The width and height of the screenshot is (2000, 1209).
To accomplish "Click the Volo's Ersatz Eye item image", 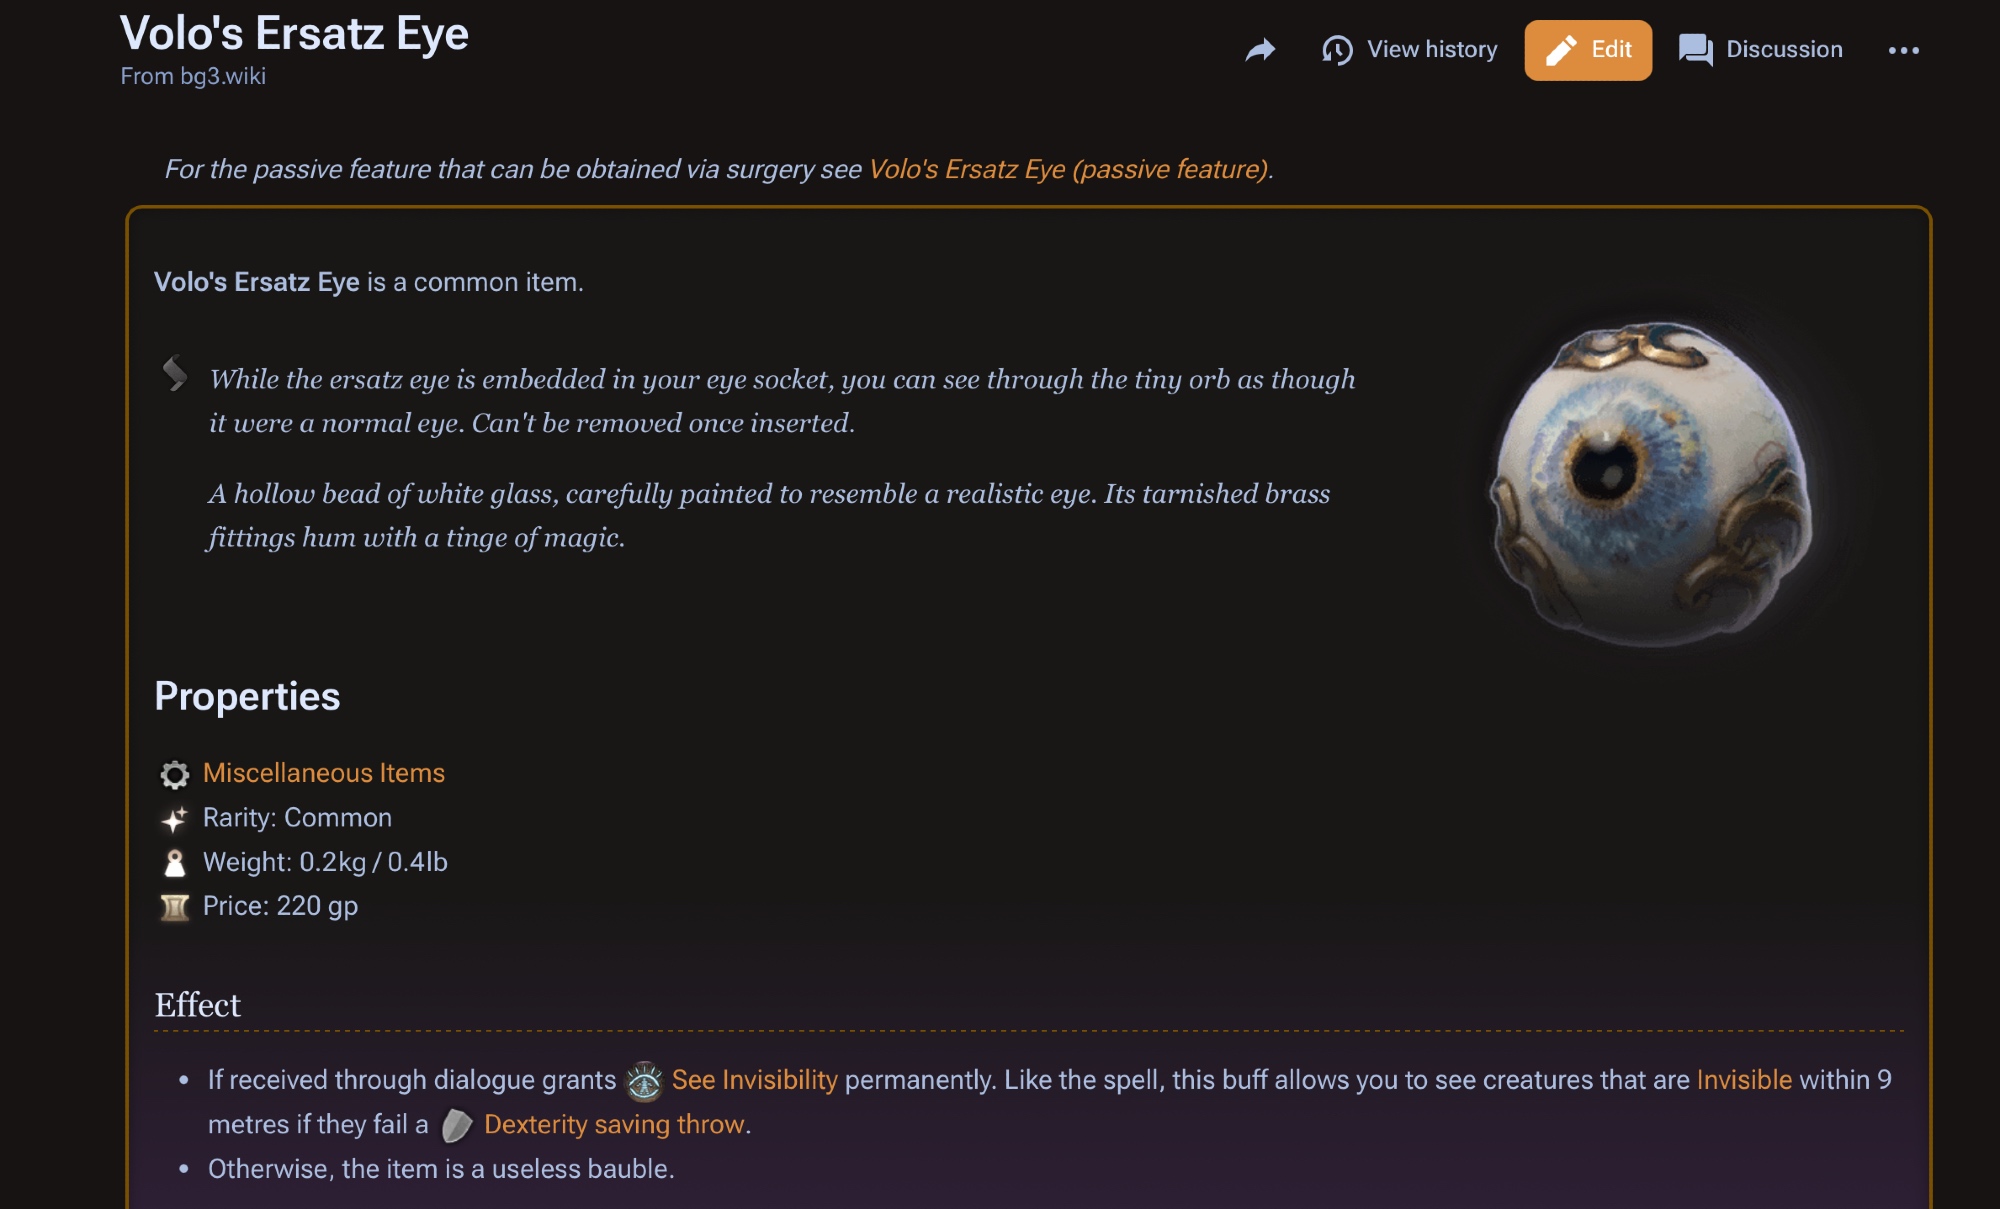I will tap(1652, 484).
